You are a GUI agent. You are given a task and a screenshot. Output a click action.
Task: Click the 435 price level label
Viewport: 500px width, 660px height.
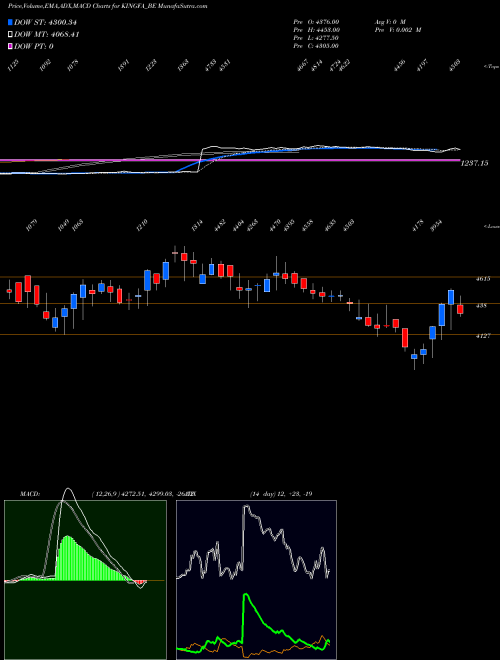481,306
